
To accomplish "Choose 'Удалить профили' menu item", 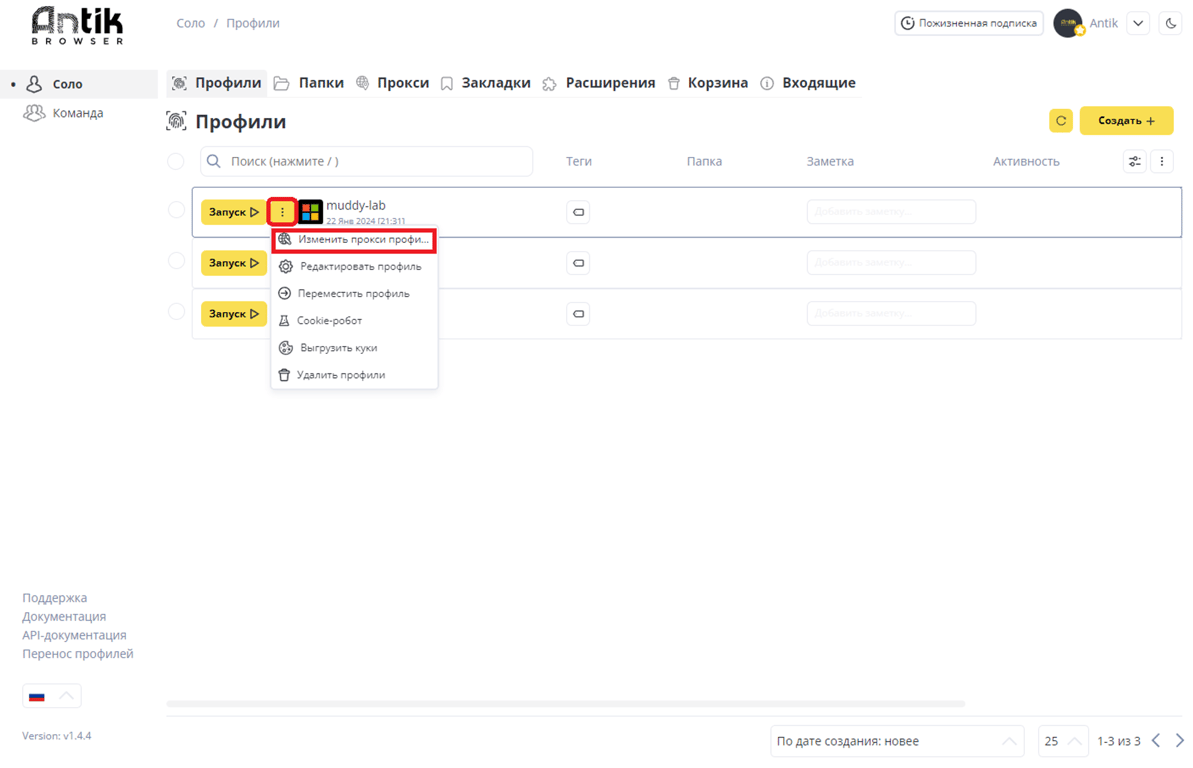I will 354,374.
